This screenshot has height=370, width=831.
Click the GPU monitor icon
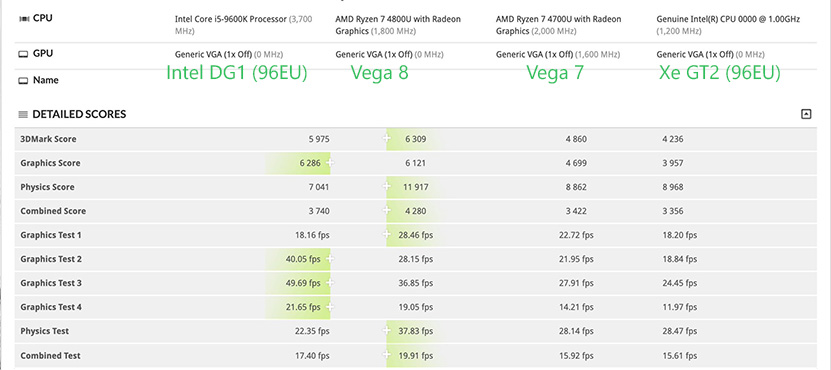click(23, 54)
